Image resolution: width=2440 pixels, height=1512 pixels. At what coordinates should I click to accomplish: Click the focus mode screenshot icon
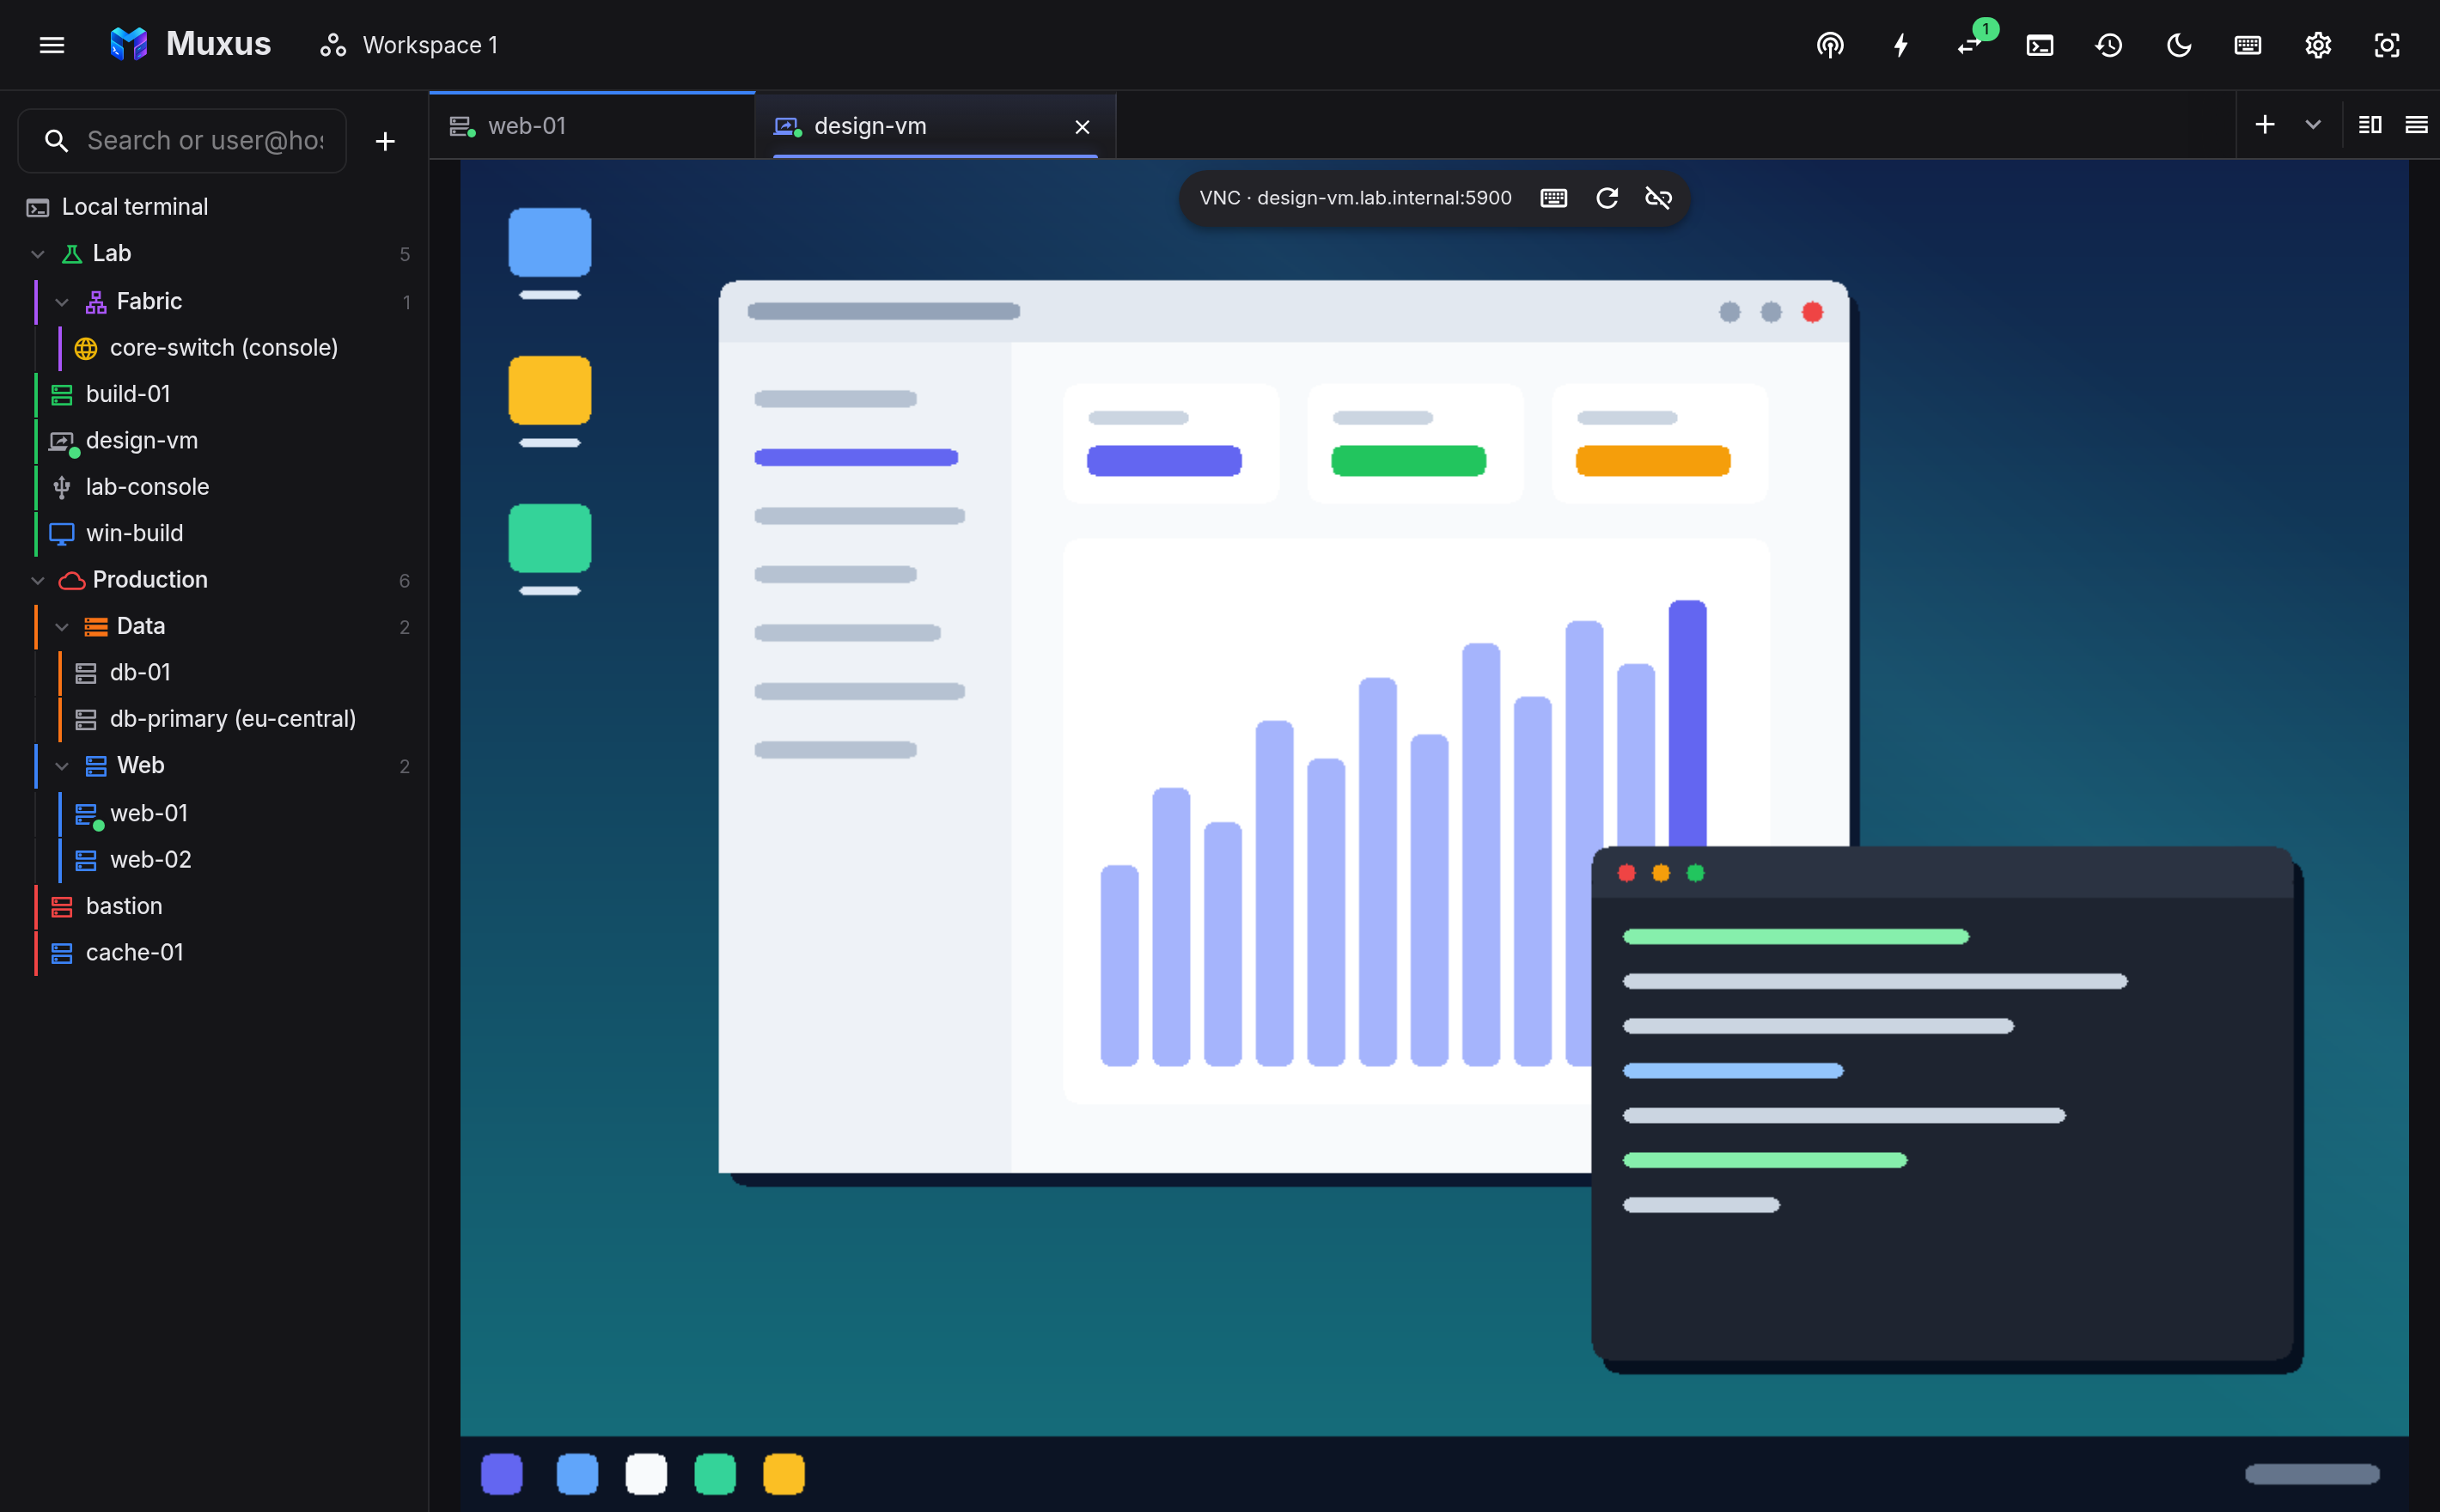2387,45
